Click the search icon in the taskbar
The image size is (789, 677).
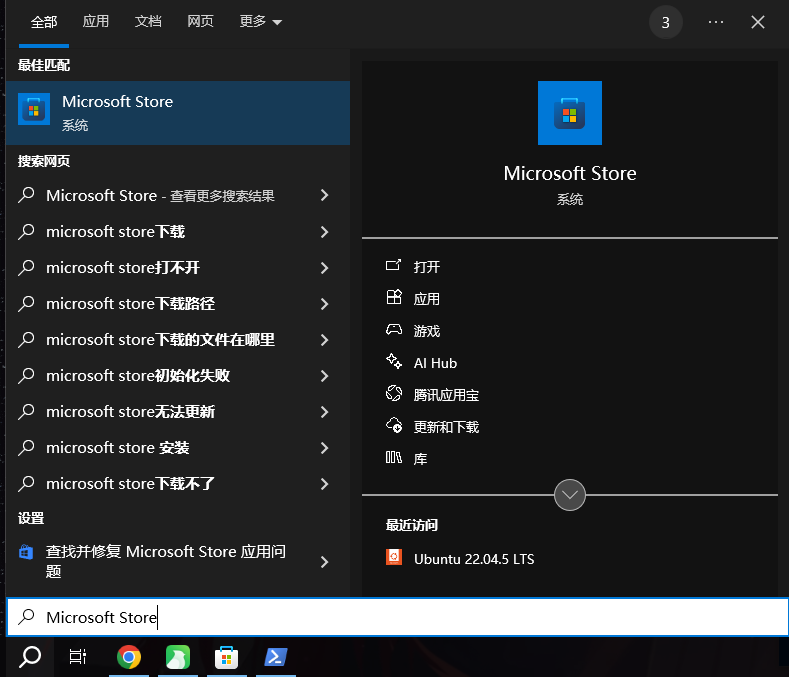point(30,657)
